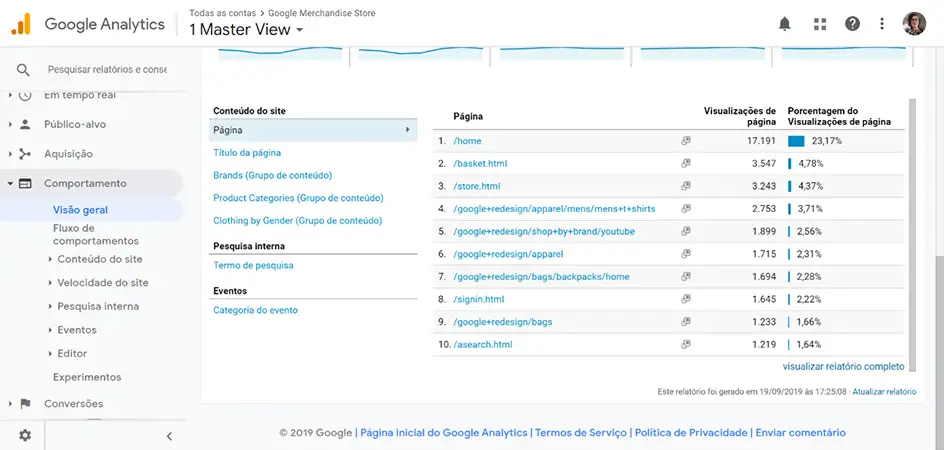This screenshot has width=944, height=450.
Task: Select Brands (Grupo de conteúdo)
Action: click(x=273, y=175)
